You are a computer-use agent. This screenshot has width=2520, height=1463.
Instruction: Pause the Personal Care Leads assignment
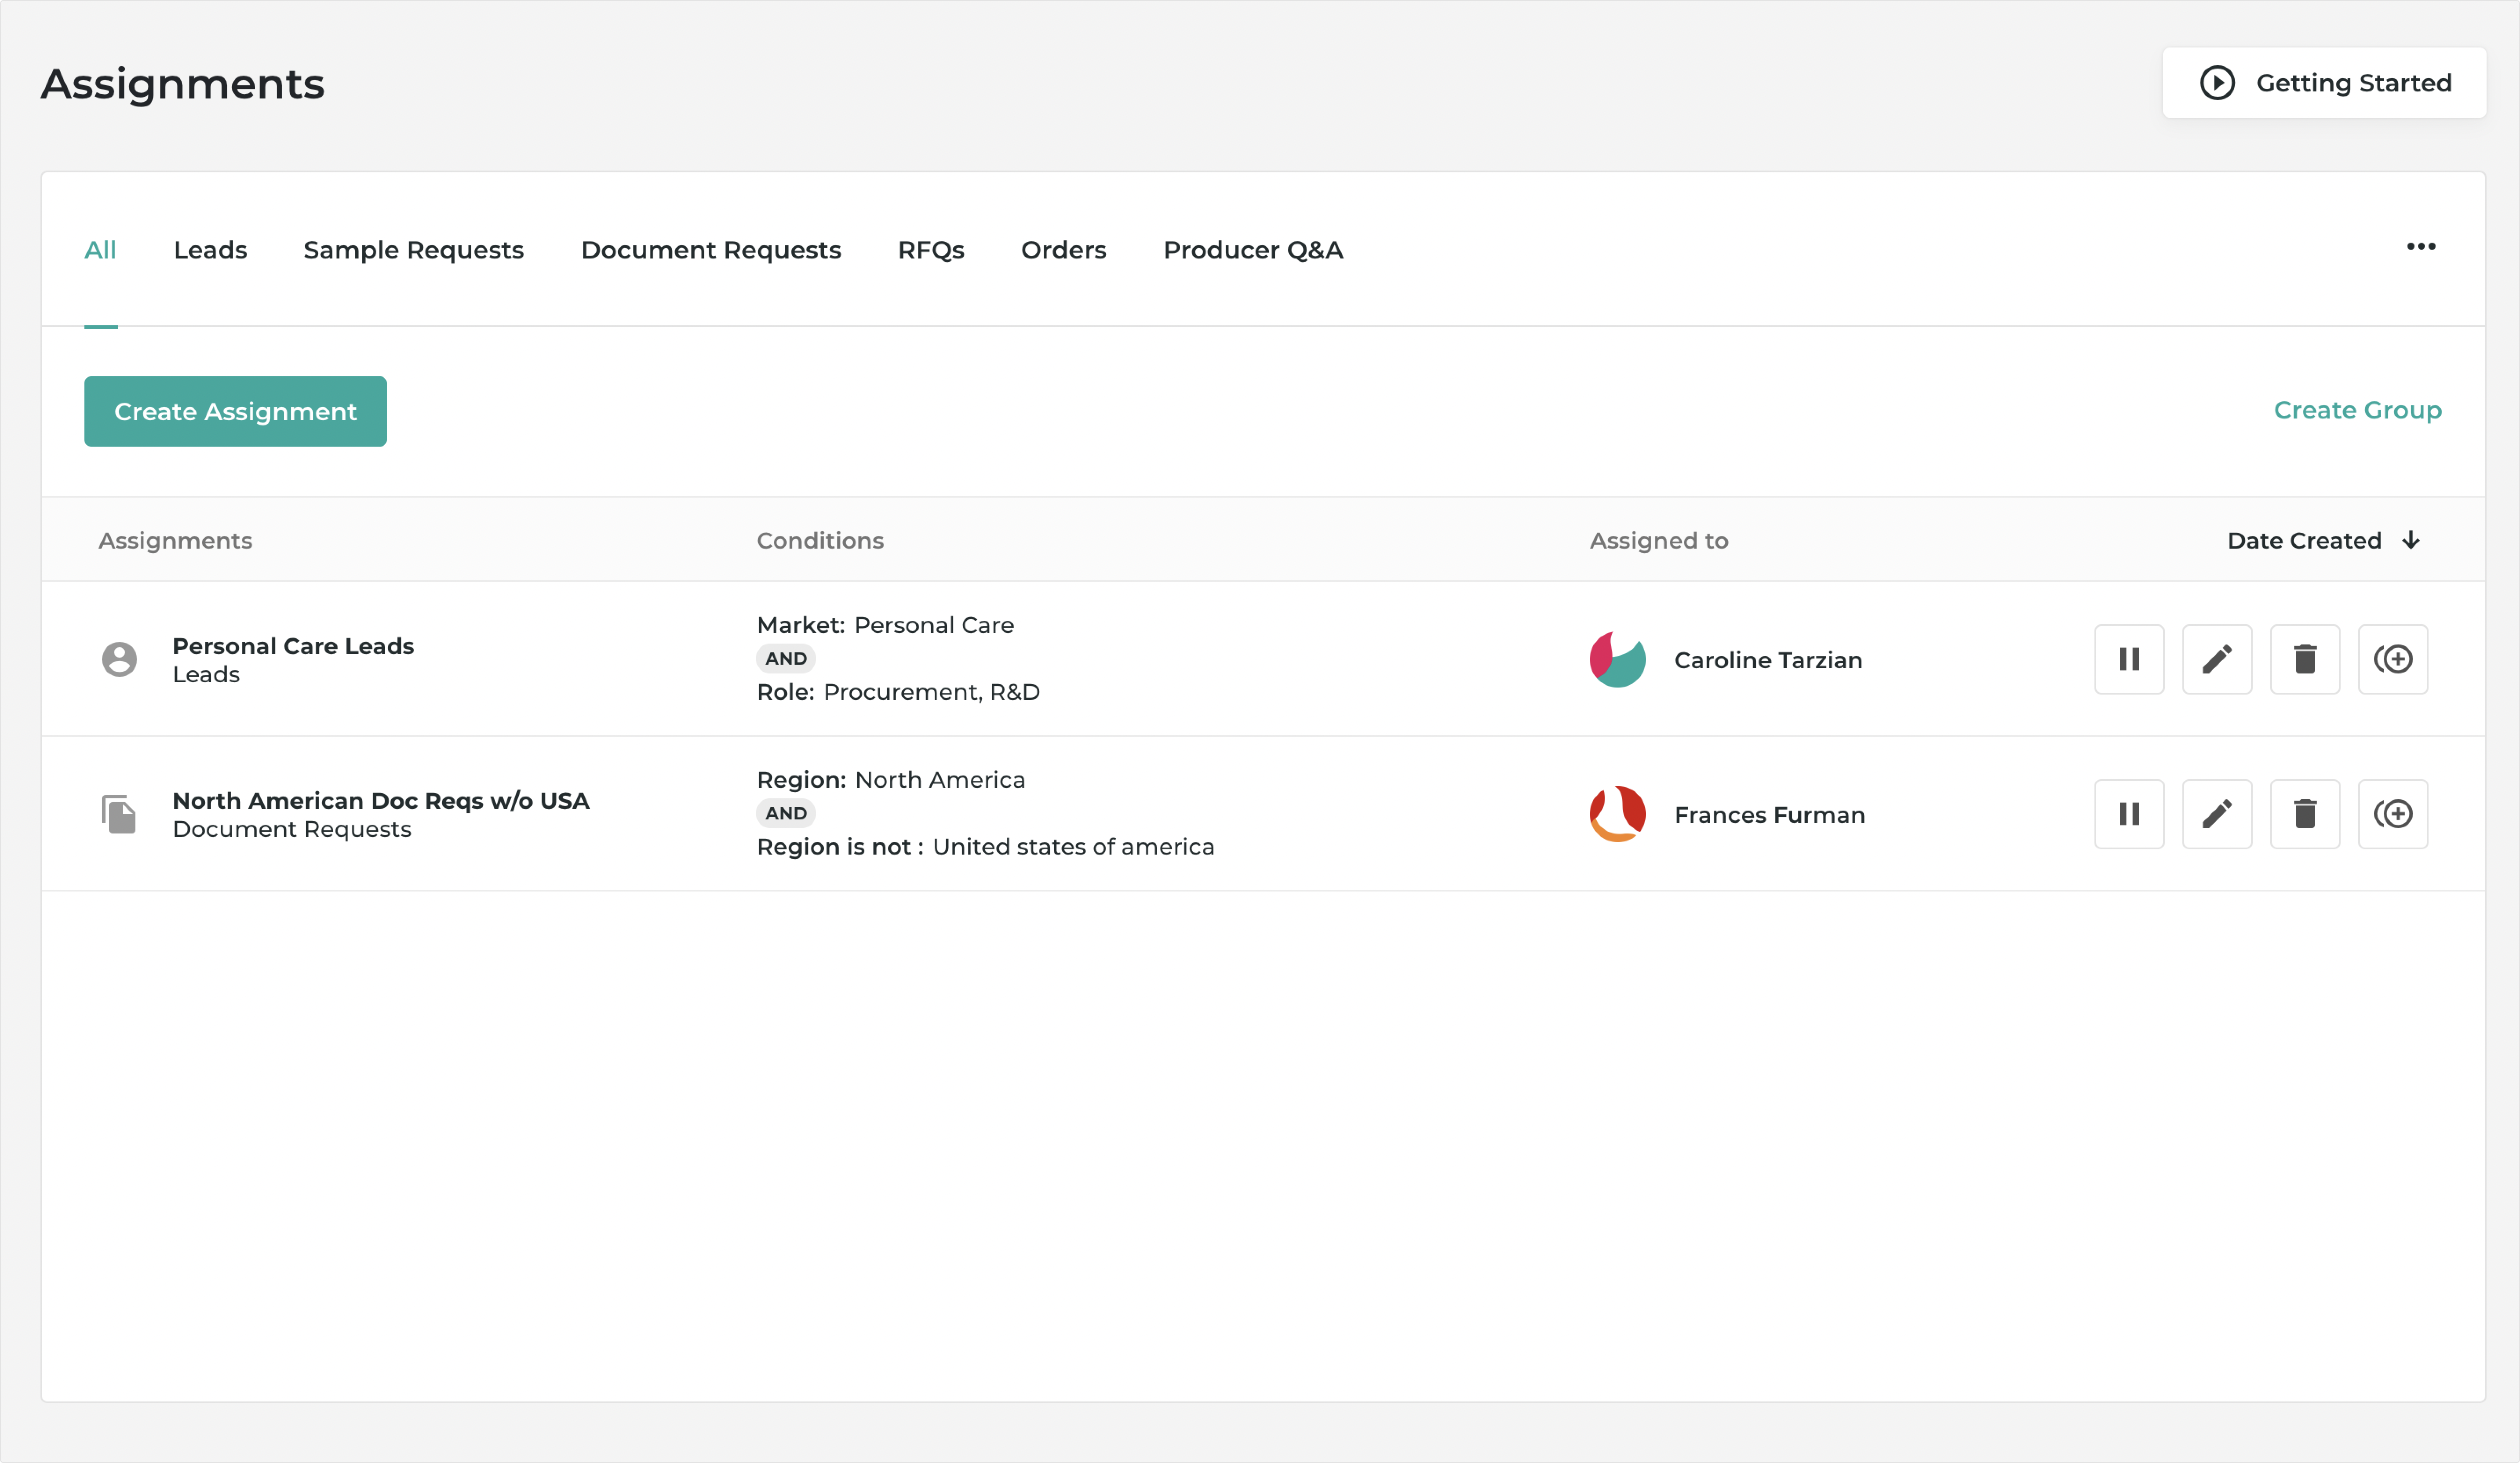click(2129, 659)
